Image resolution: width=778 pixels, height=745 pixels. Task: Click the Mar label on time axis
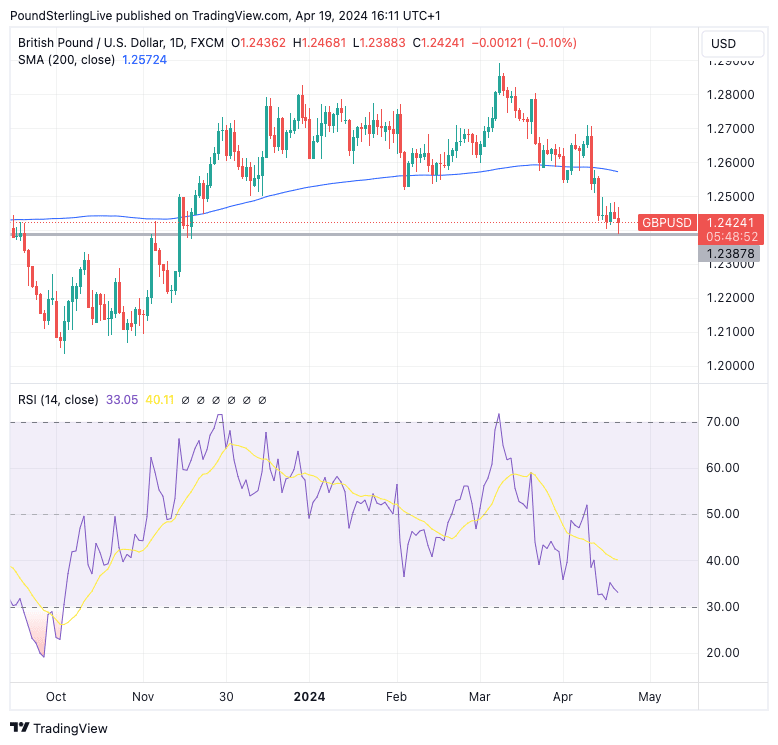point(481,696)
